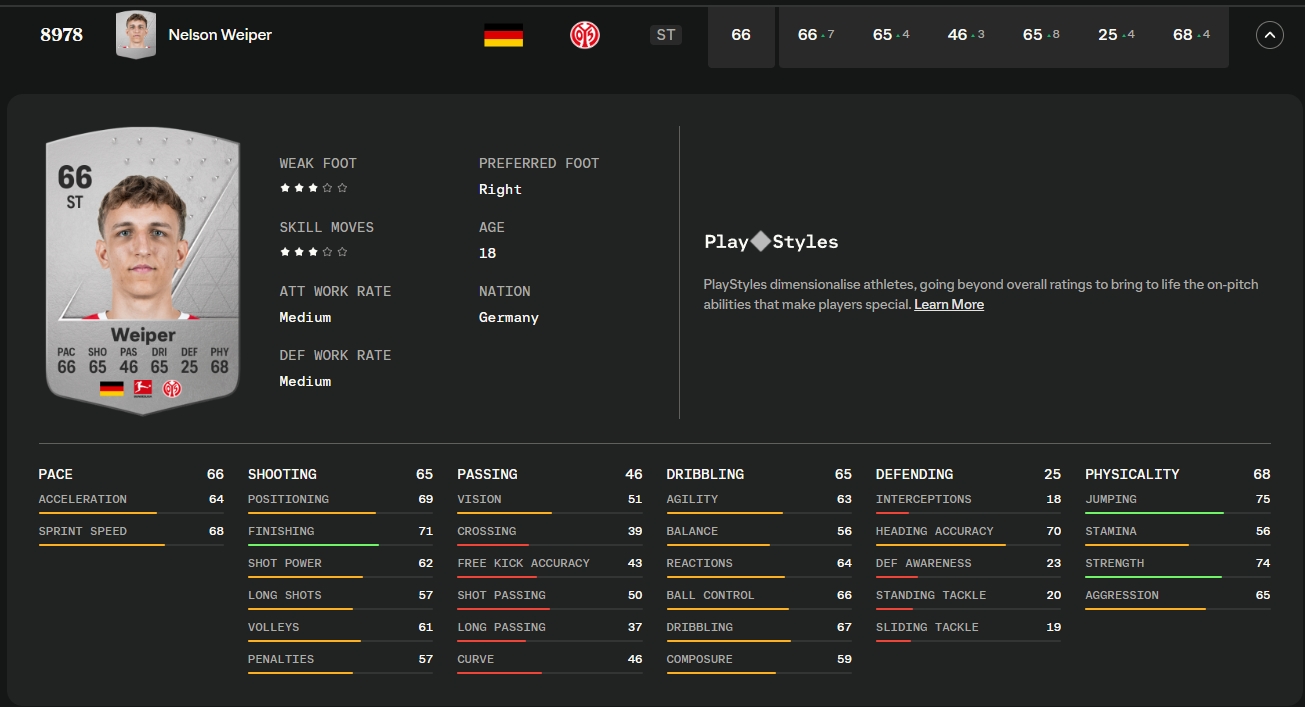Click the Vision label
This screenshot has width=1305, height=707.
click(x=479, y=499)
